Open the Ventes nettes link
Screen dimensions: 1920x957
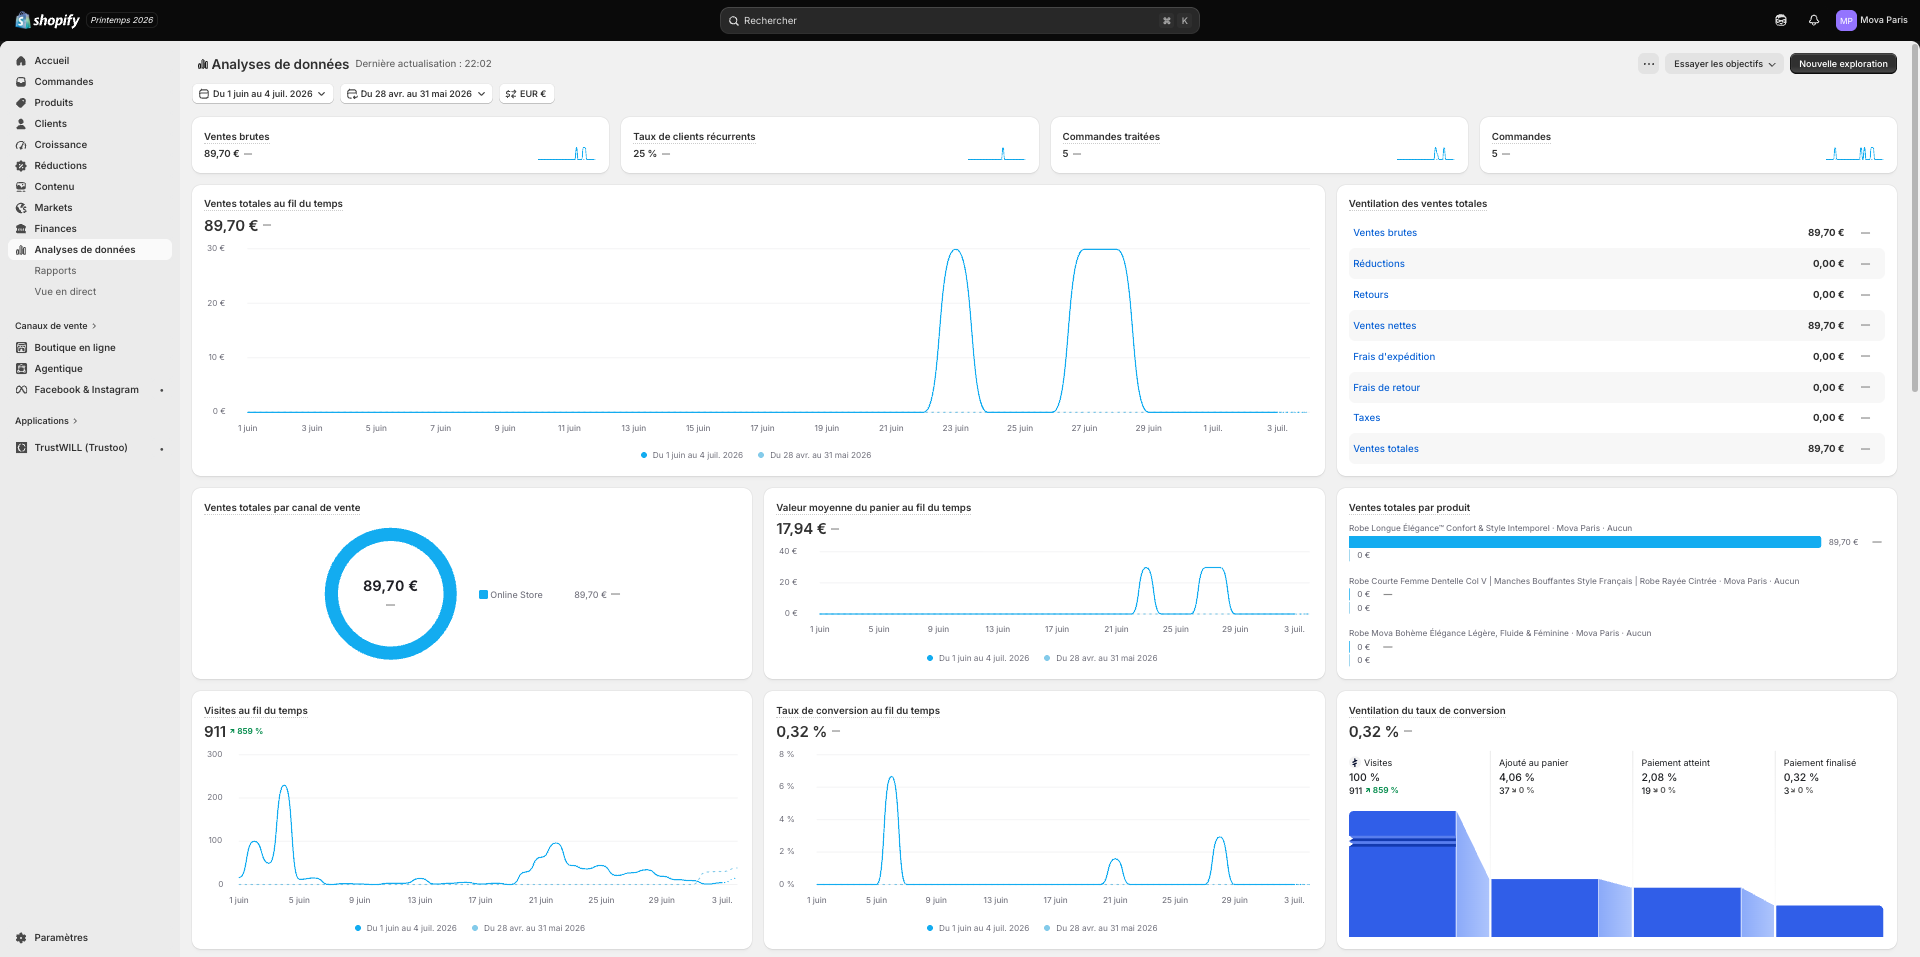tap(1384, 326)
